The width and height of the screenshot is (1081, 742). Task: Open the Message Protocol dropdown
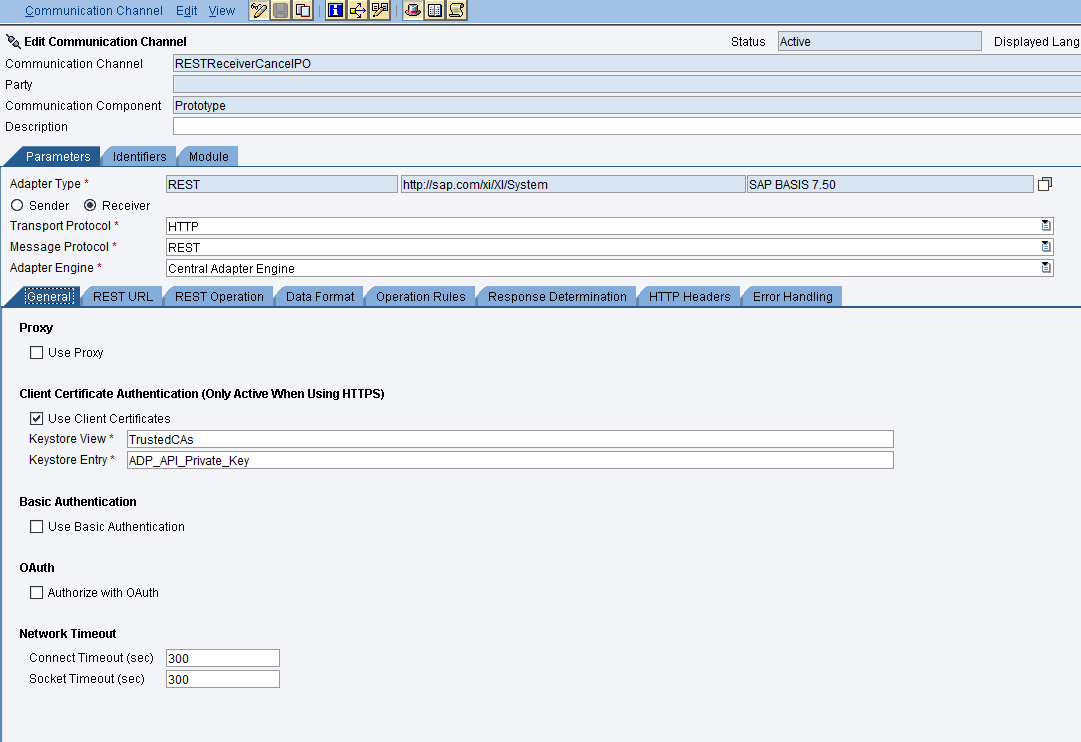tap(1045, 246)
